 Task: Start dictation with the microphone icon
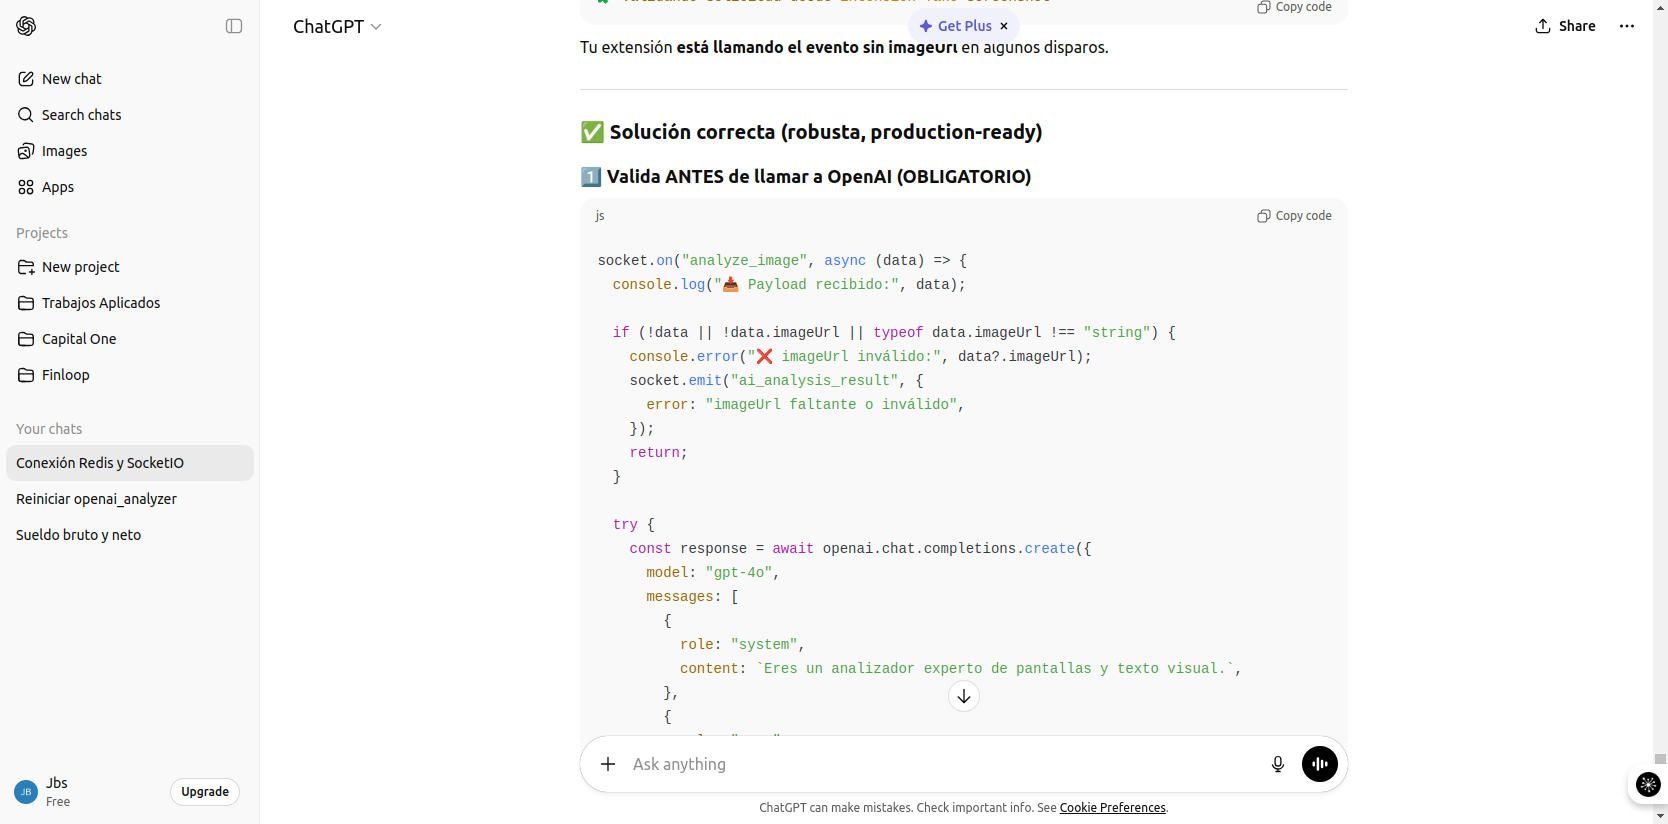(x=1277, y=764)
